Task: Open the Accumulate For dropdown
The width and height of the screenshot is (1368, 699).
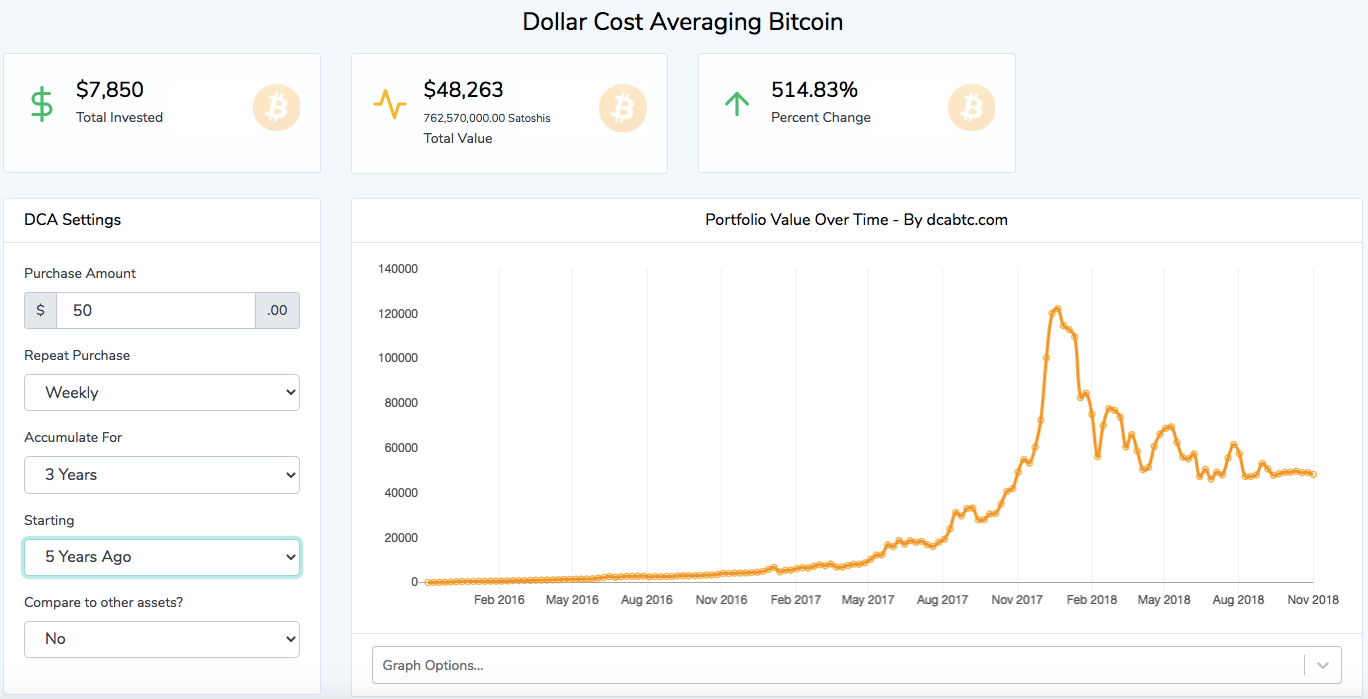Action: coord(162,475)
